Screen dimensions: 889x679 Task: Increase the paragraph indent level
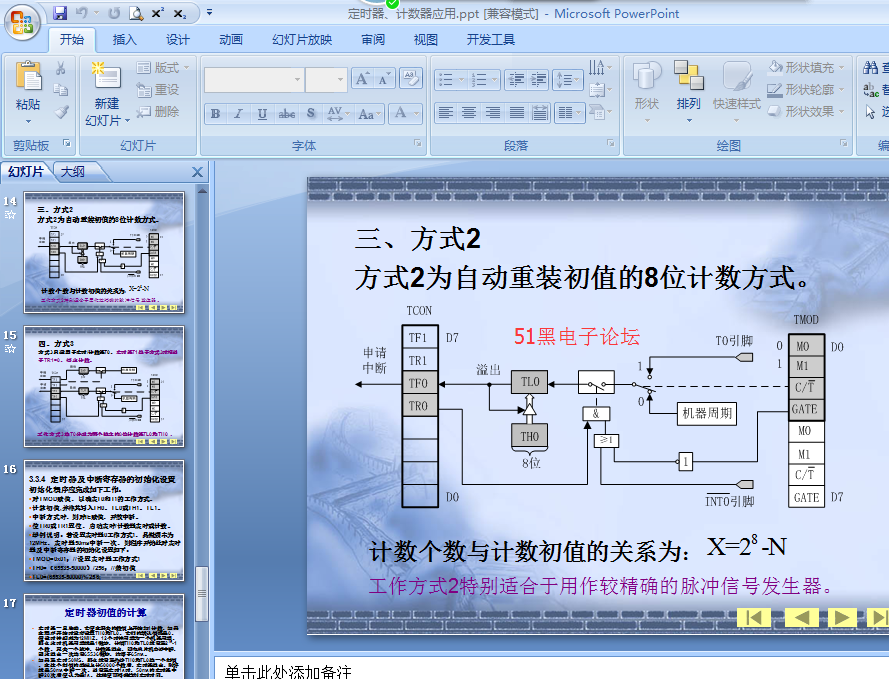[x=539, y=80]
